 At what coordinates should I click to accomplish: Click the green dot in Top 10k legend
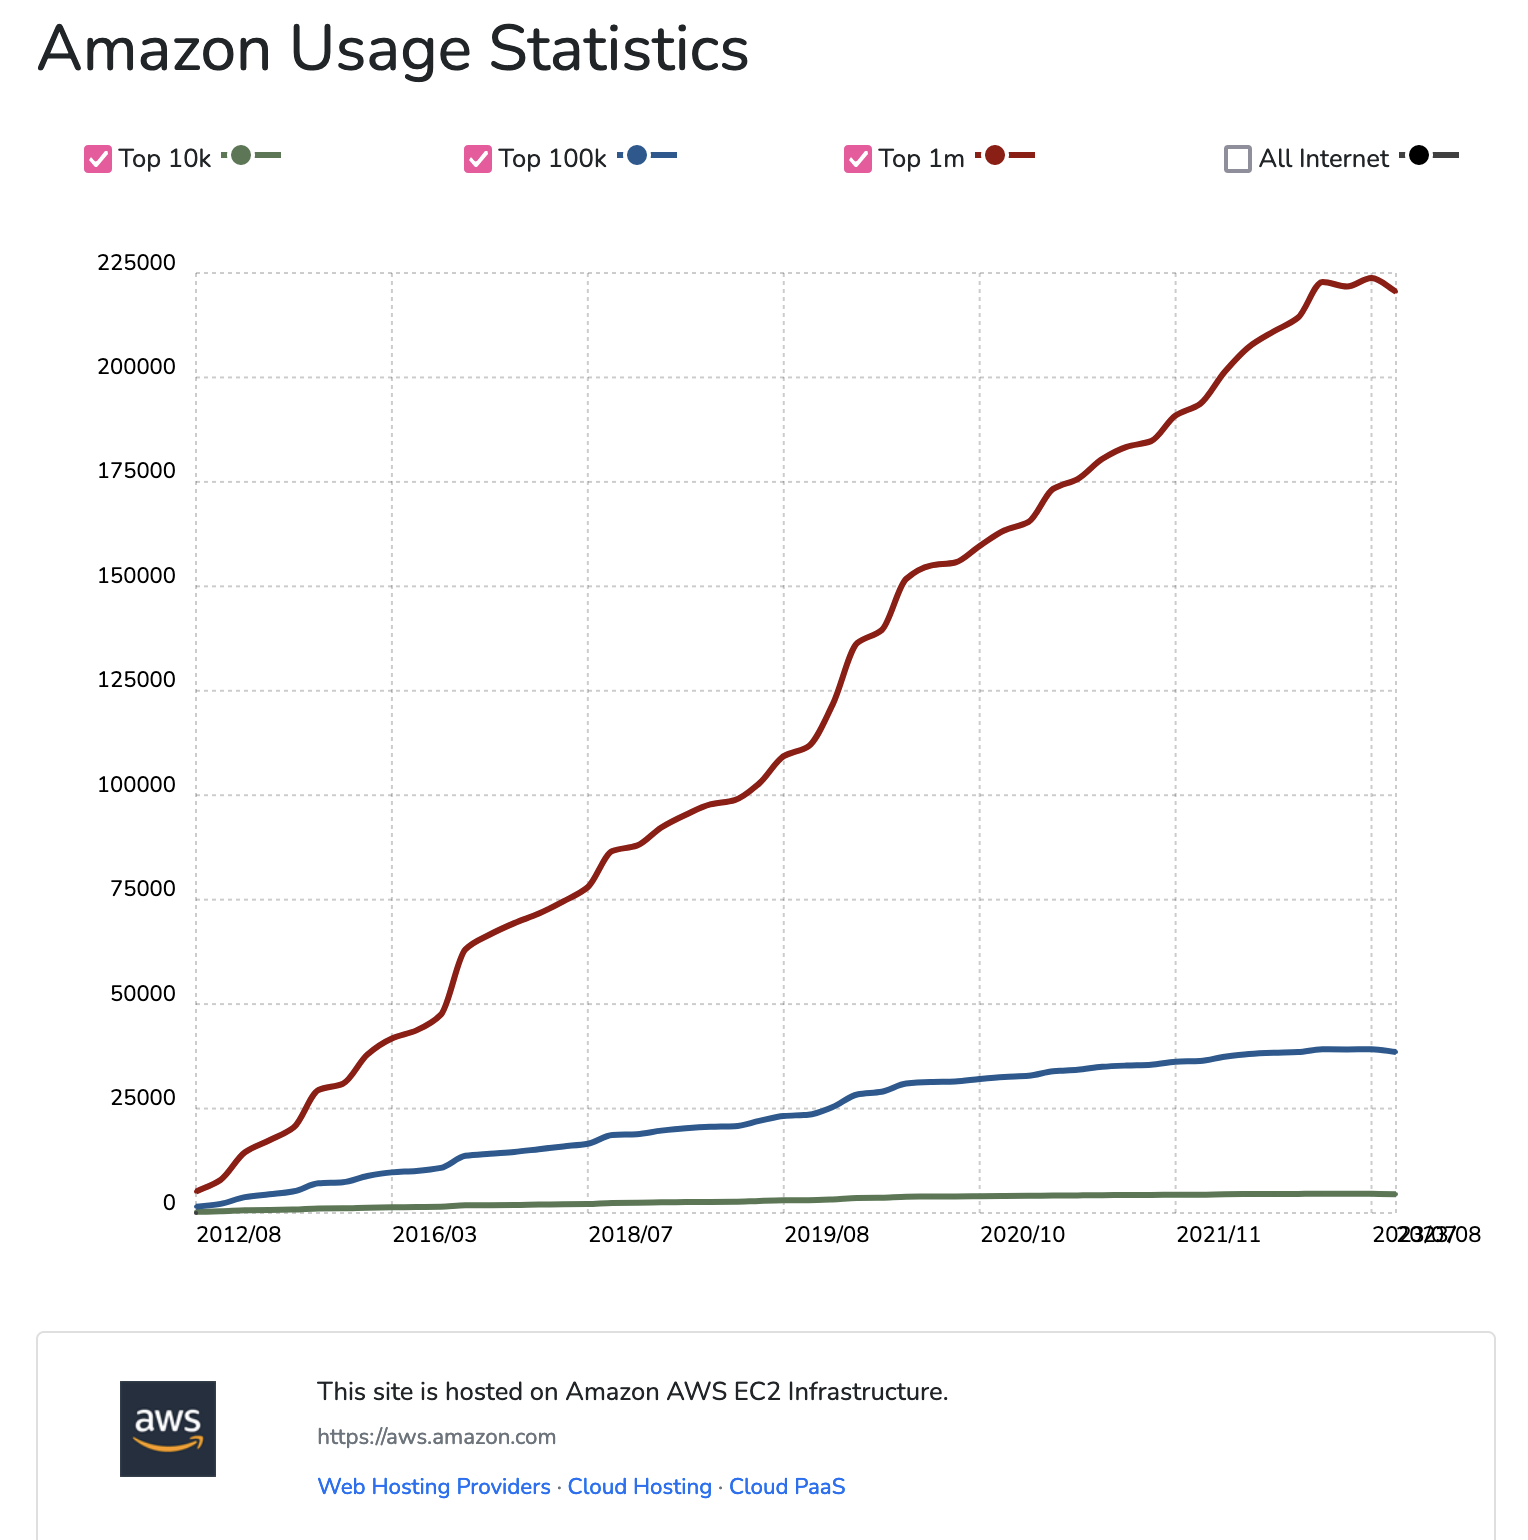coord(241,156)
